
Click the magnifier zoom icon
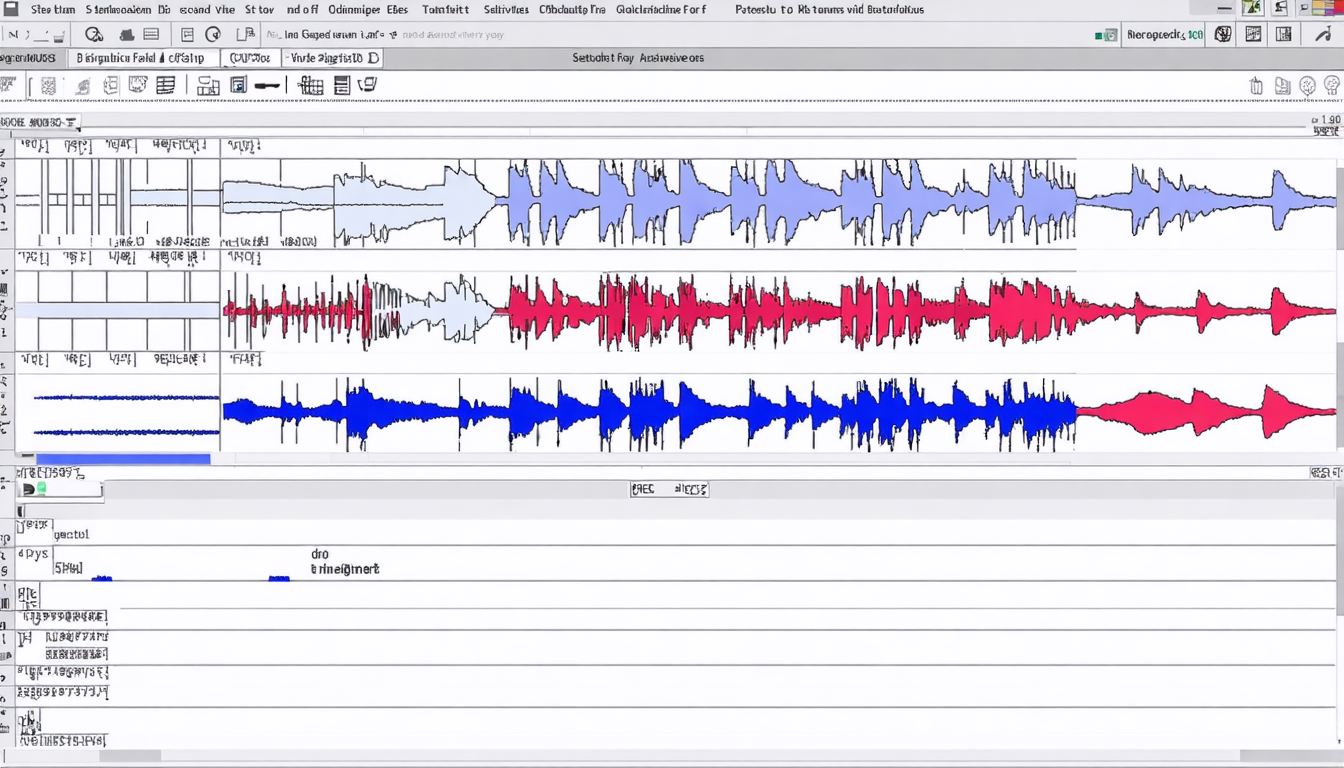[x=94, y=35]
